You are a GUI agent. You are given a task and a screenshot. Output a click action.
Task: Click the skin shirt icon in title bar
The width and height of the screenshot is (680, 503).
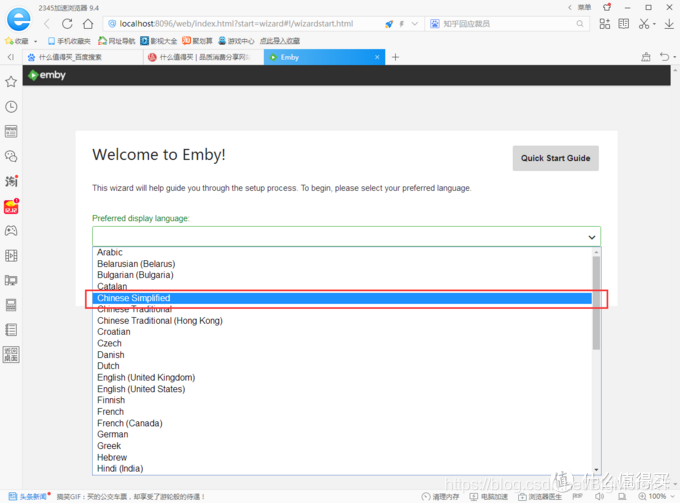point(606,7)
